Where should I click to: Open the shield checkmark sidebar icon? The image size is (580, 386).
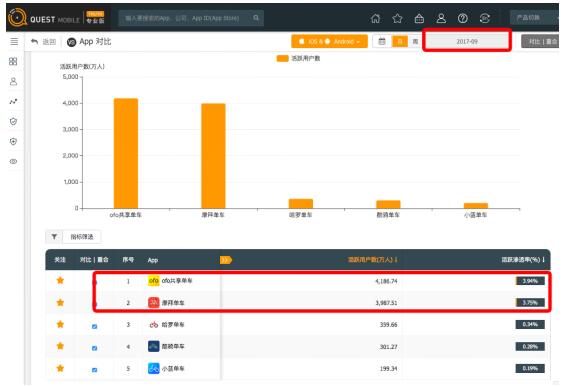coord(13,121)
